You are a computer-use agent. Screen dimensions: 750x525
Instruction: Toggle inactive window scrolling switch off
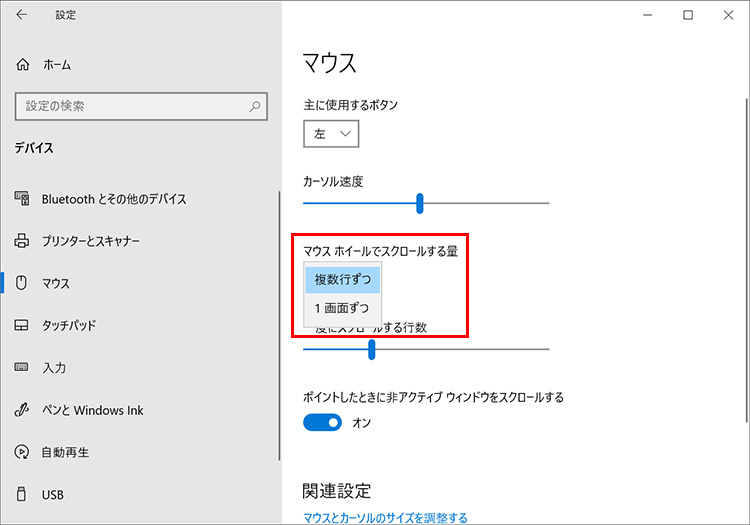pyautogui.click(x=322, y=423)
